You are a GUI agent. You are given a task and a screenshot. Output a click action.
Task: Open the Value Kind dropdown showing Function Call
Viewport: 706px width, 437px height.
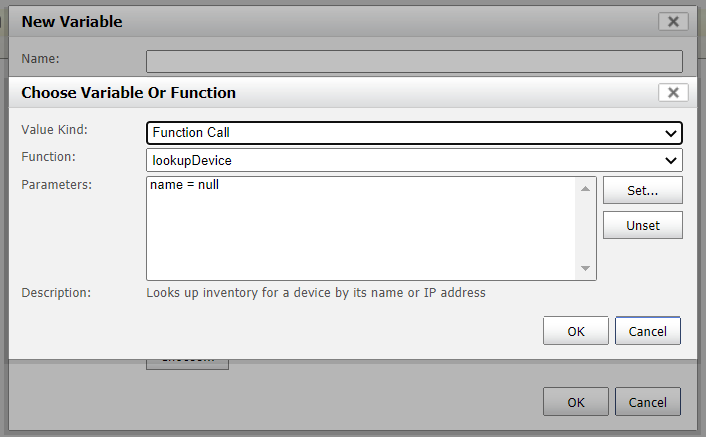[x=414, y=133]
